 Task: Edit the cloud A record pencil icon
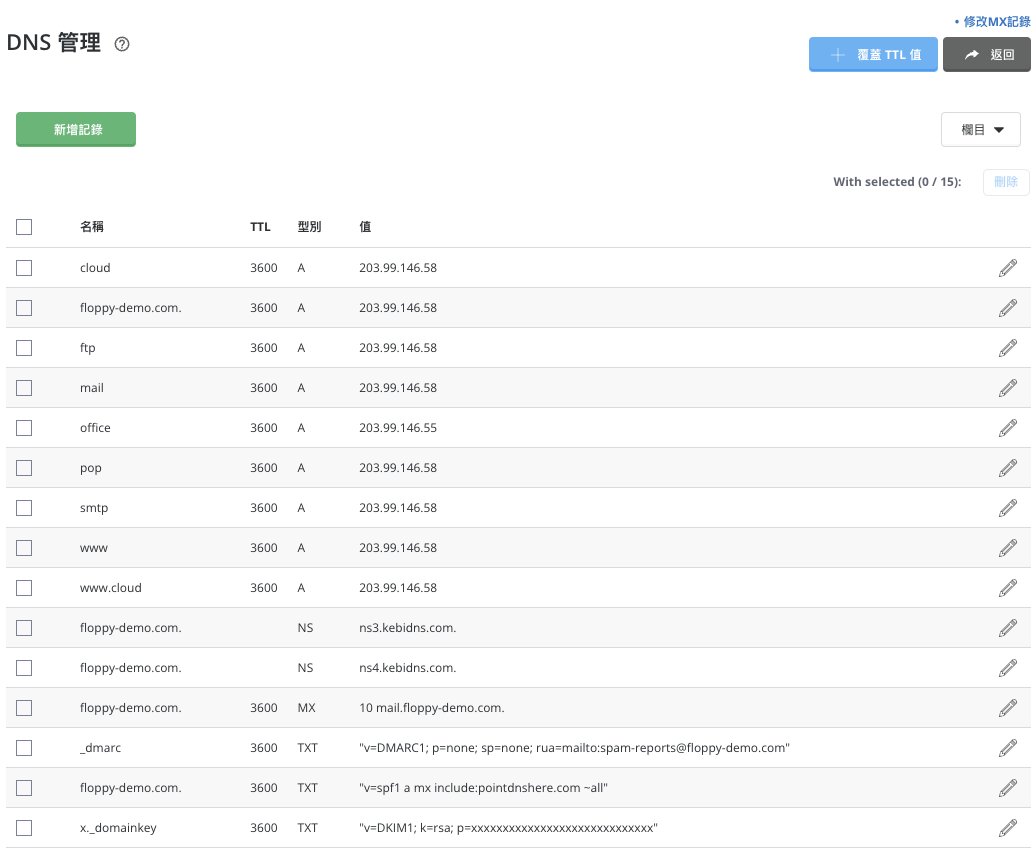click(1007, 268)
